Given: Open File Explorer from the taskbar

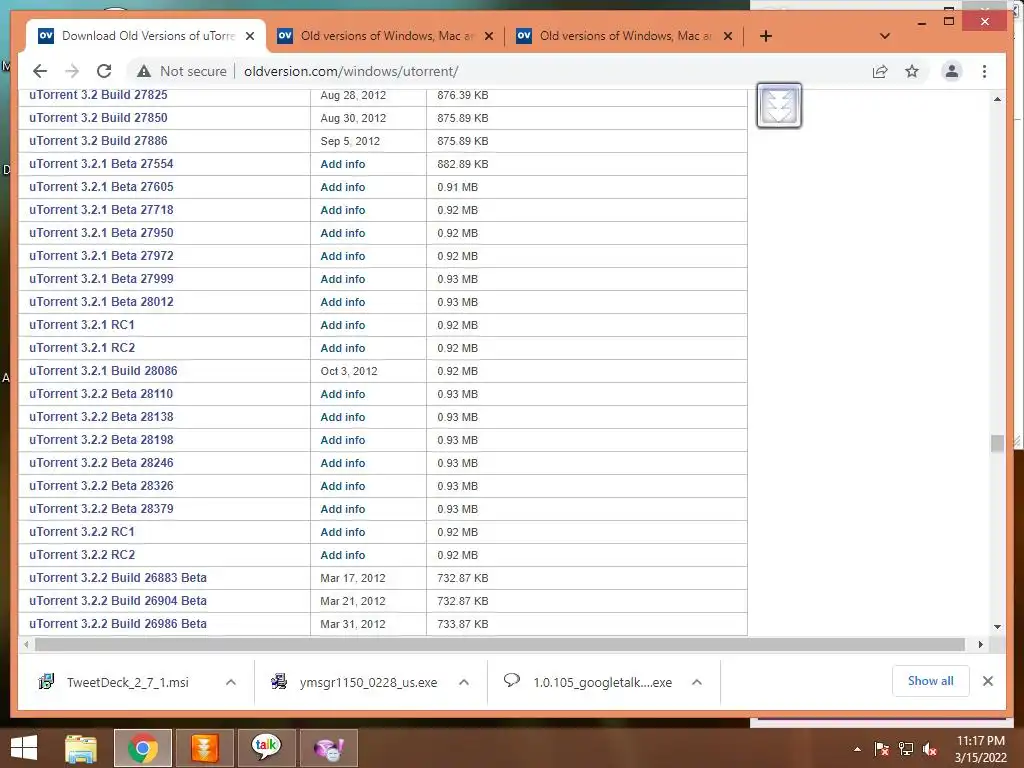Looking at the screenshot, I should coord(81,748).
